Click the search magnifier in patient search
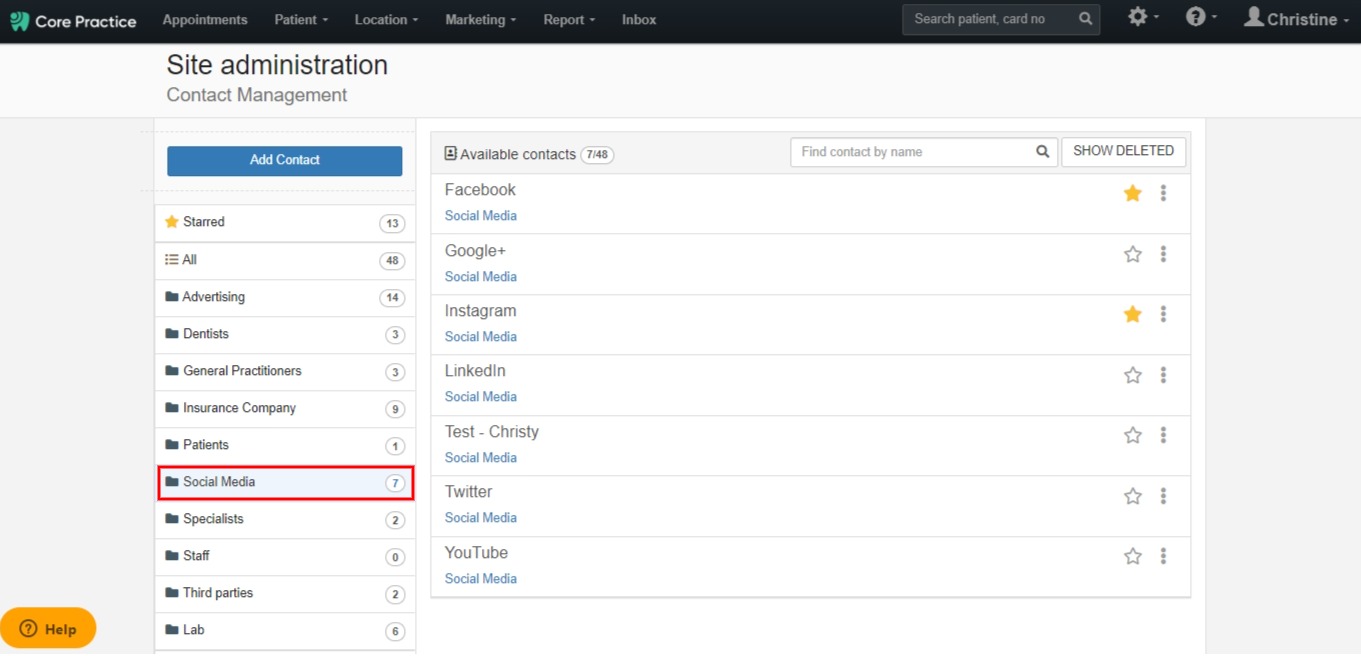The image size is (1361, 656). 1085,19
